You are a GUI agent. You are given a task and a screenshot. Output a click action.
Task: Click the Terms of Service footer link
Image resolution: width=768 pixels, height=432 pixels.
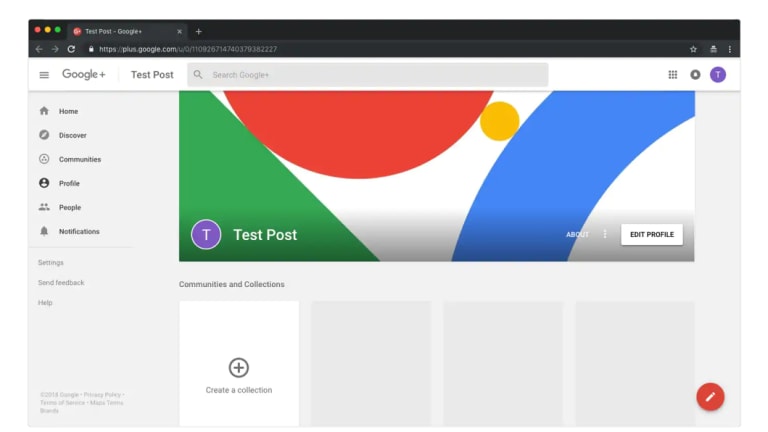point(62,403)
